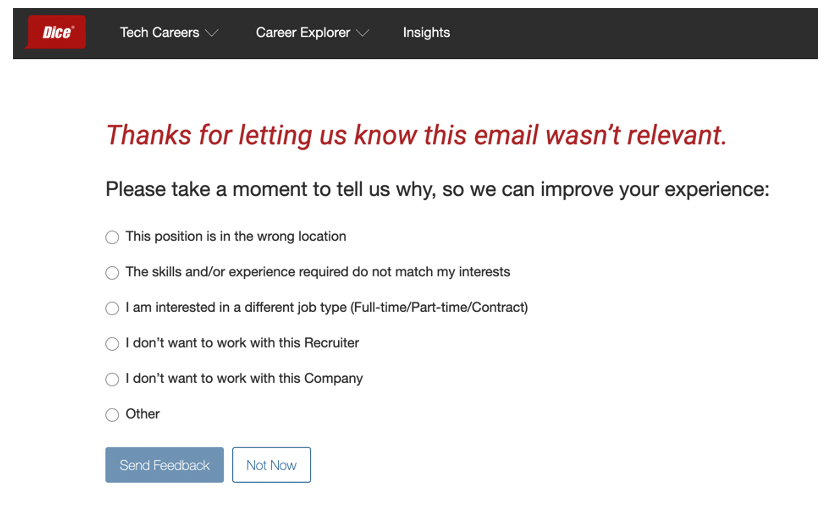829x513 pixels.
Task: Click the 'Other' option label text
Action: 142,414
